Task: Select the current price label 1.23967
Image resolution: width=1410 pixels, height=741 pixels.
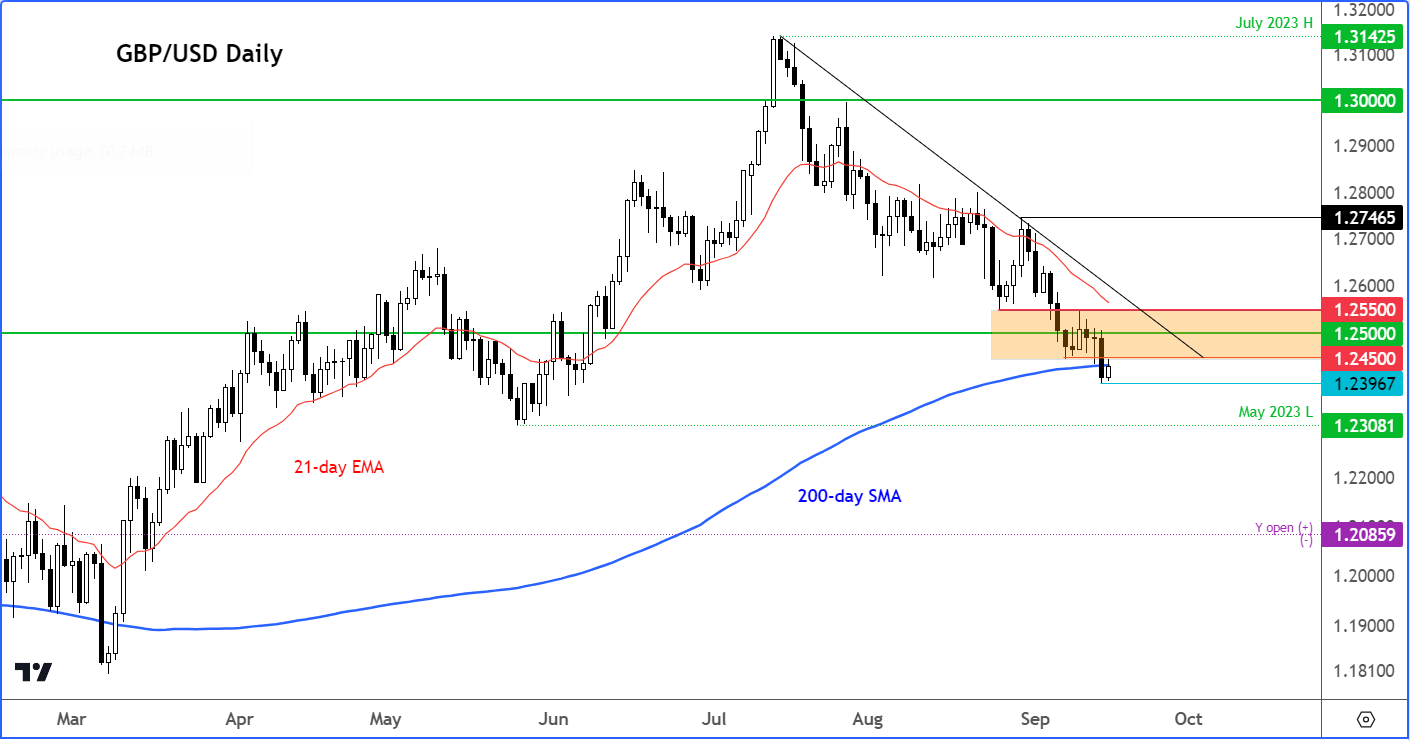Action: [1361, 383]
